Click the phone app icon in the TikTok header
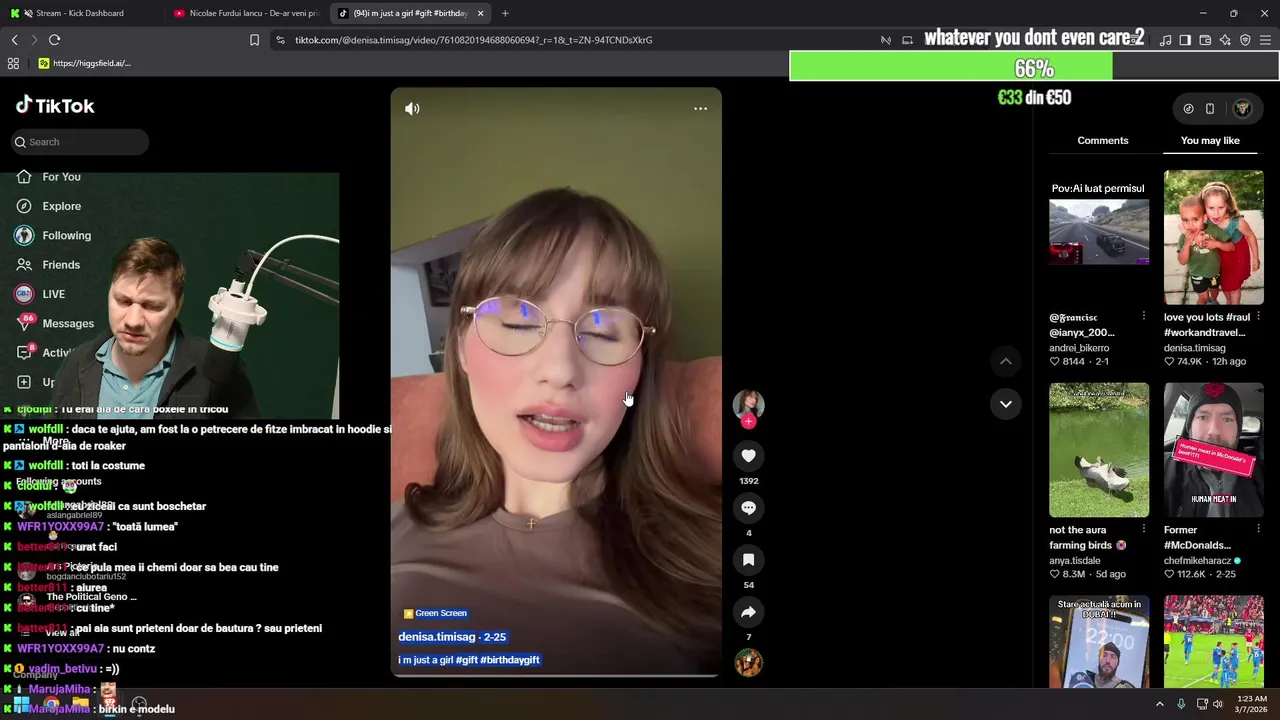The width and height of the screenshot is (1280, 720). (x=1210, y=108)
